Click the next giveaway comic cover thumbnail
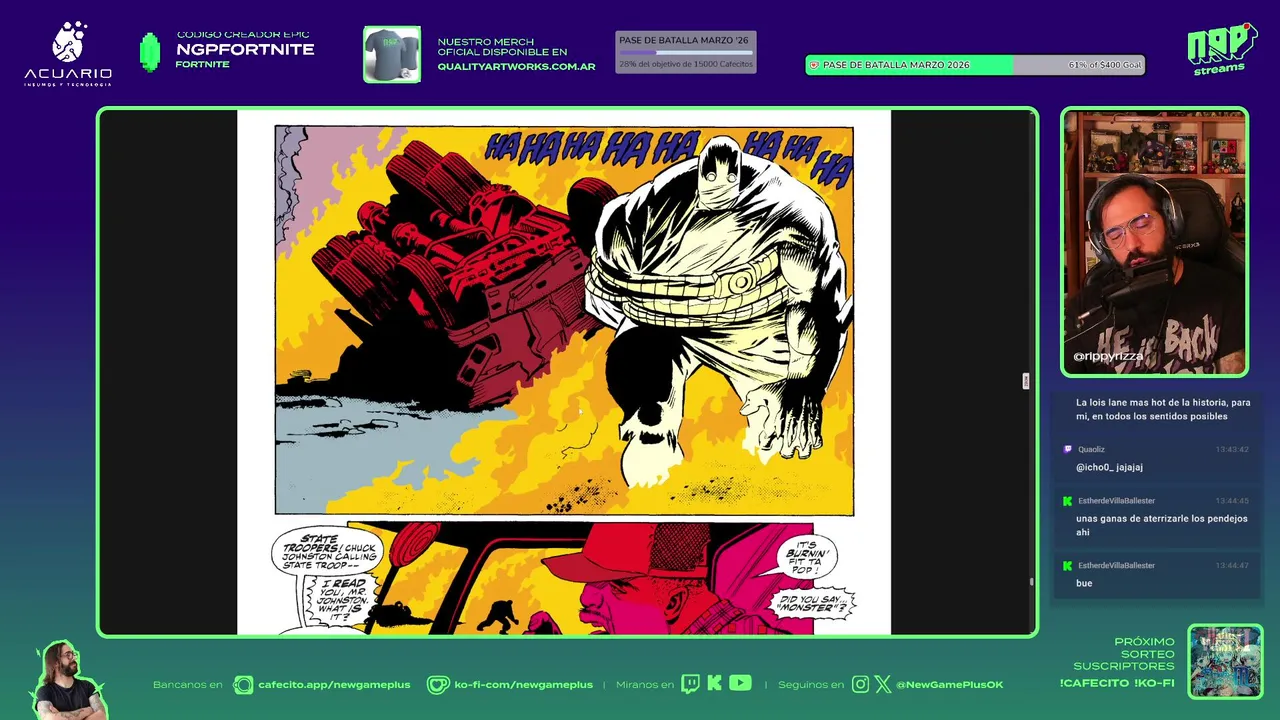 [1225, 662]
